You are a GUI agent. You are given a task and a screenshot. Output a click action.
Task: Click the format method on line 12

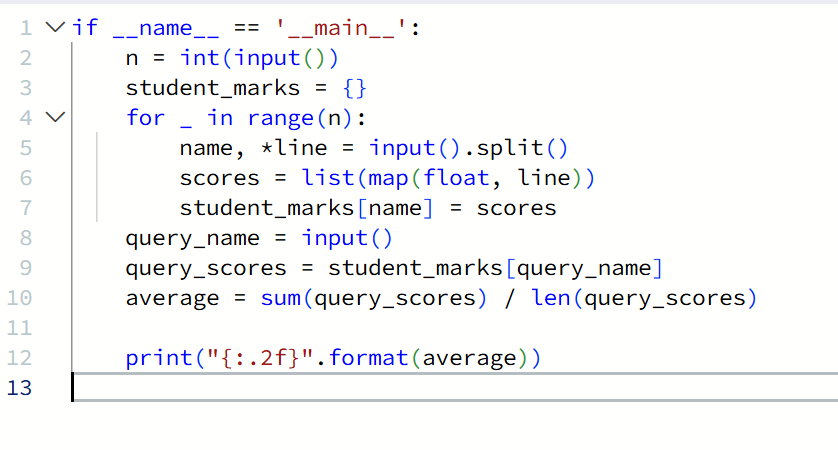[x=368, y=358]
